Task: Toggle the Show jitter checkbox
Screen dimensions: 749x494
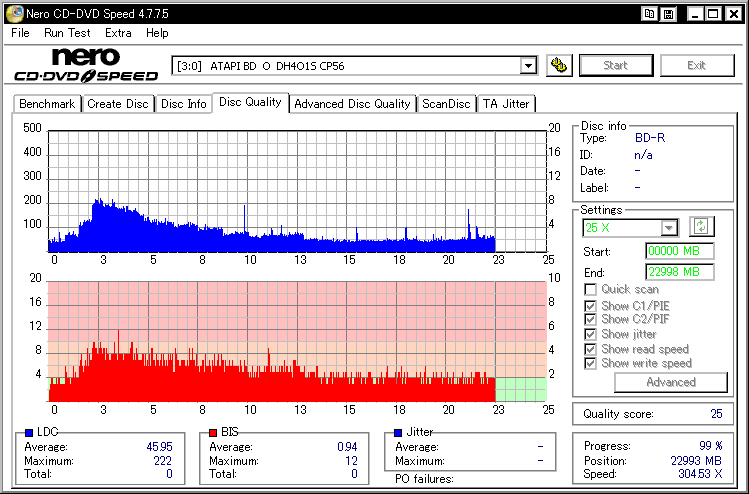Action: tap(590, 334)
